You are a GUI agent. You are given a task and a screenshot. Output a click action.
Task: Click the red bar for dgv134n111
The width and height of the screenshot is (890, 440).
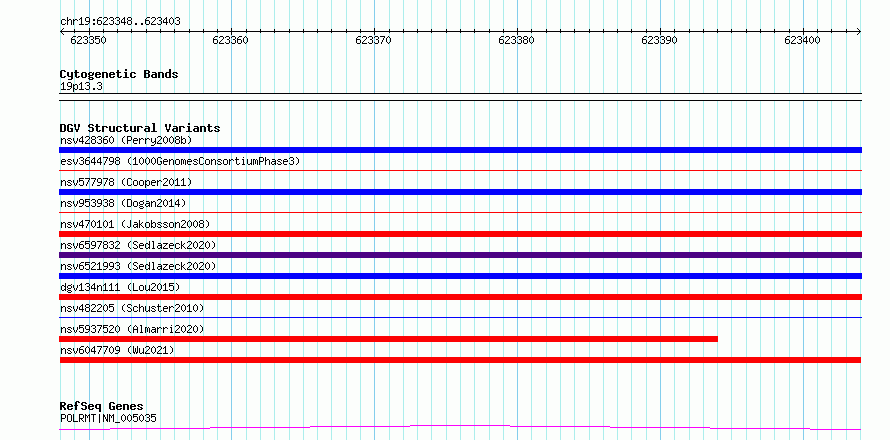point(460,297)
